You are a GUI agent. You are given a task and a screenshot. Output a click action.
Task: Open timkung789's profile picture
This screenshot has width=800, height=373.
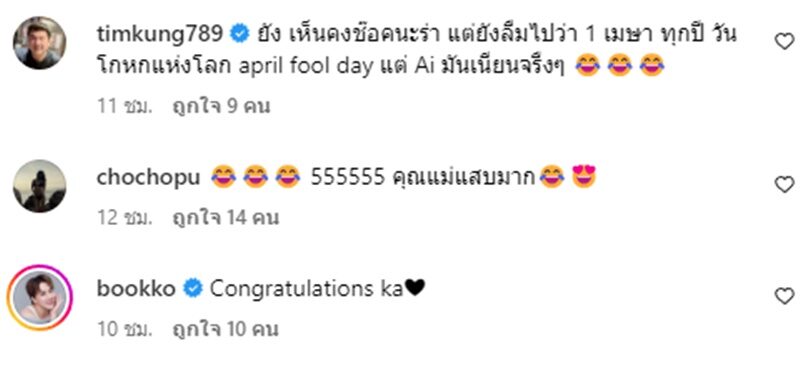tap(39, 43)
